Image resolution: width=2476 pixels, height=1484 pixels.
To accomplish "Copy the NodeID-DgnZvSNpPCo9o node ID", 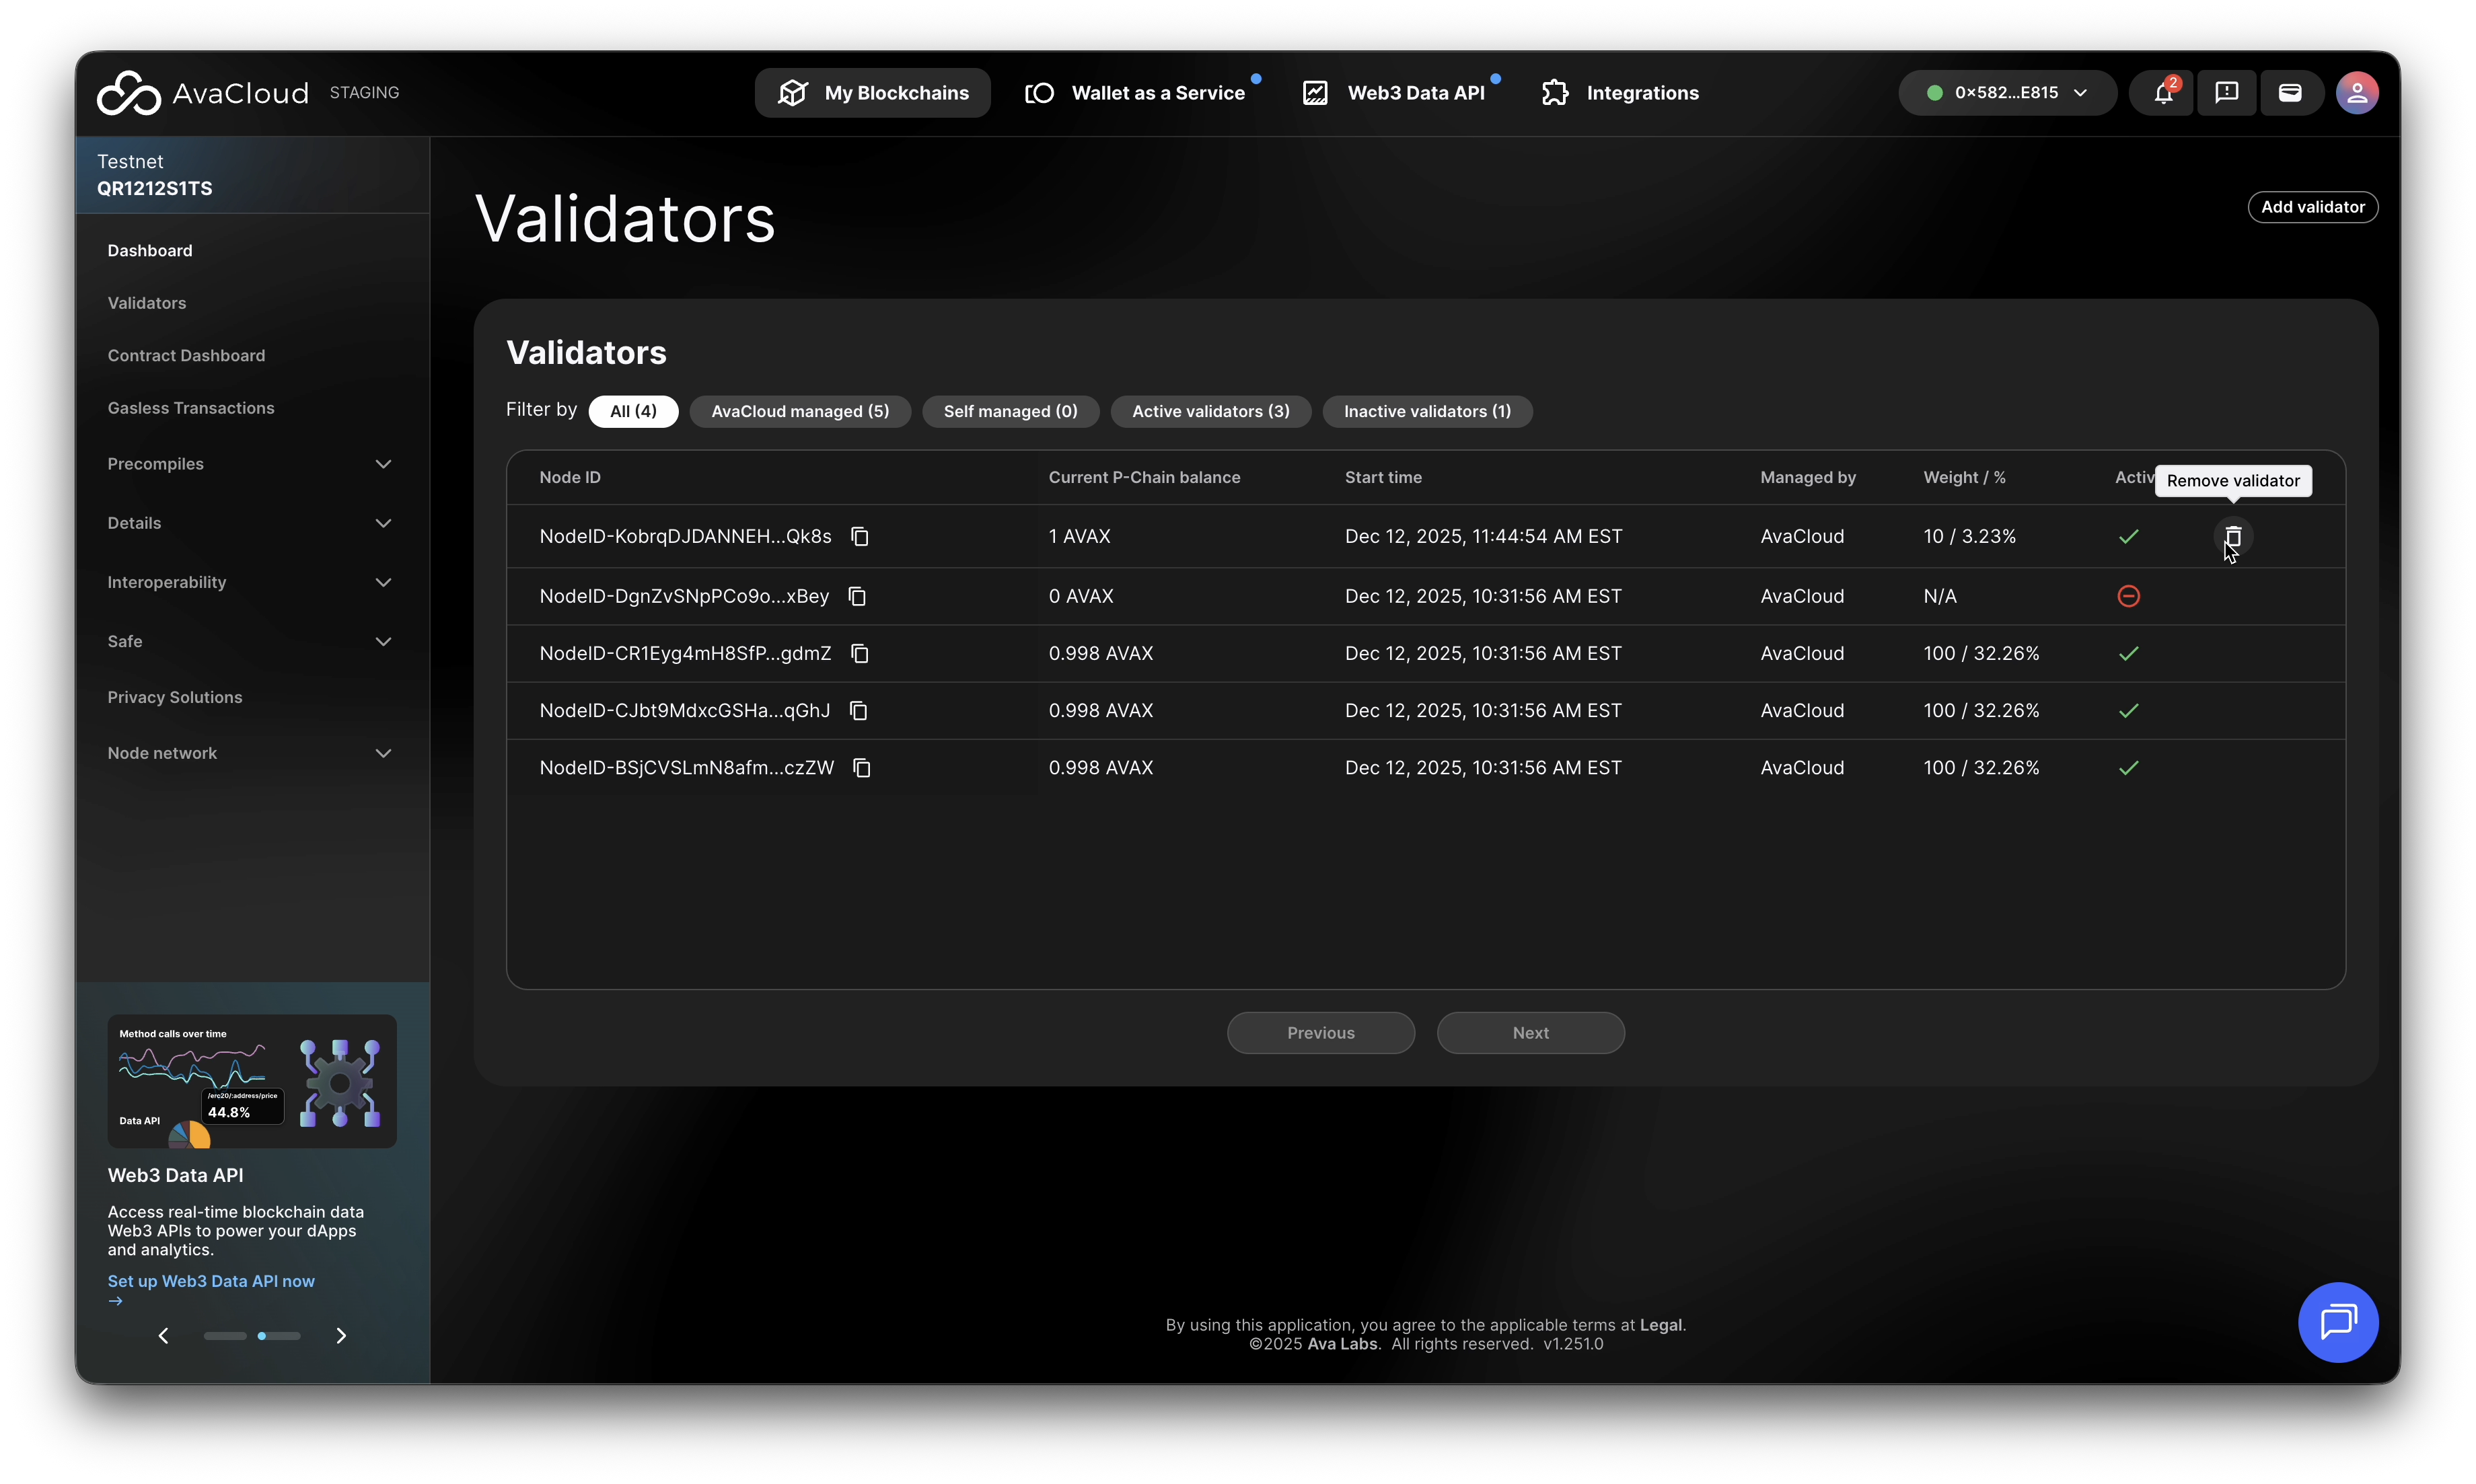I will [x=857, y=596].
